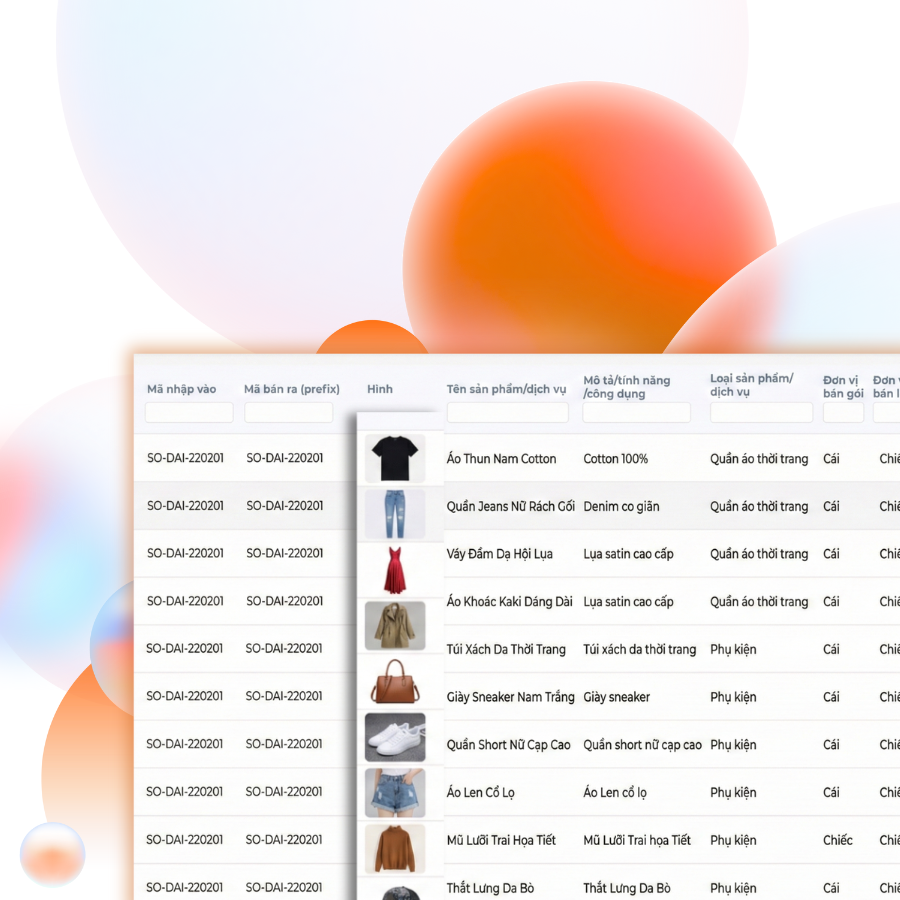Click the Giày Sneaker Nam Trắng product name

[x=510, y=697]
